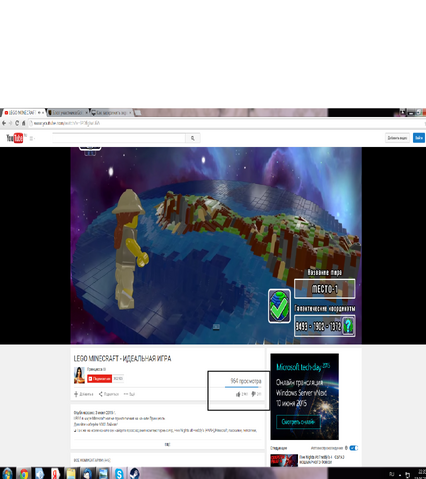
Task: Reload the page with the refresh icon
Action: pyautogui.click(x=17, y=123)
